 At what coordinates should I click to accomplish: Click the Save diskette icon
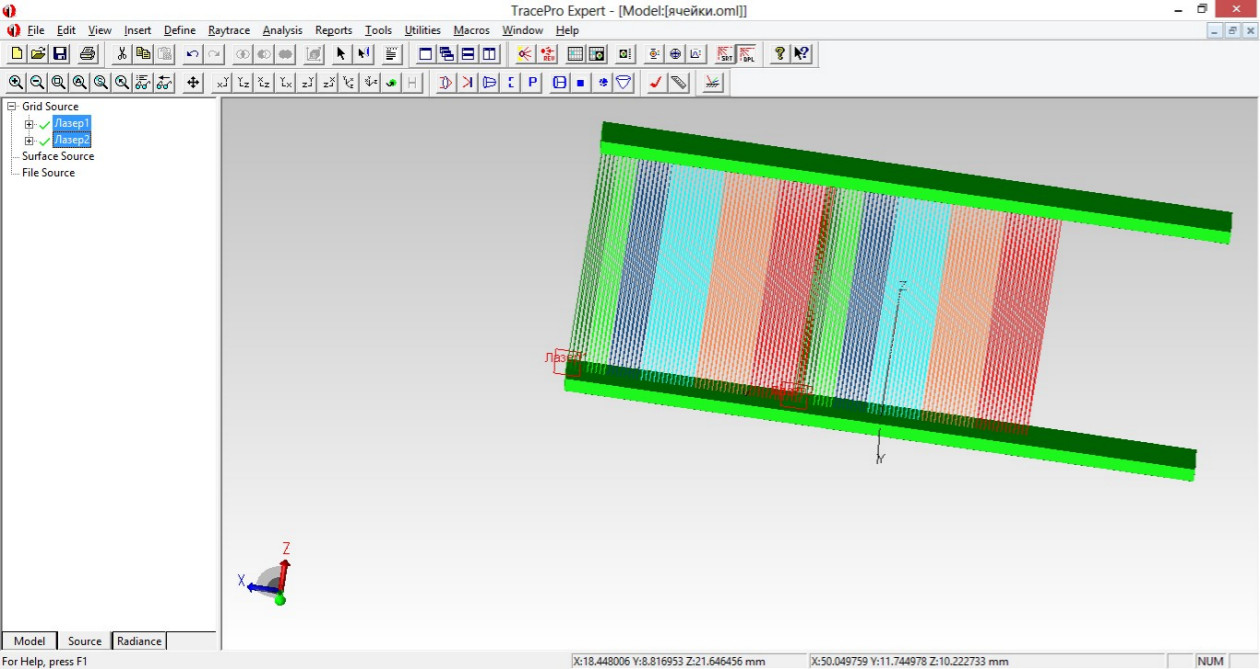click(x=60, y=54)
